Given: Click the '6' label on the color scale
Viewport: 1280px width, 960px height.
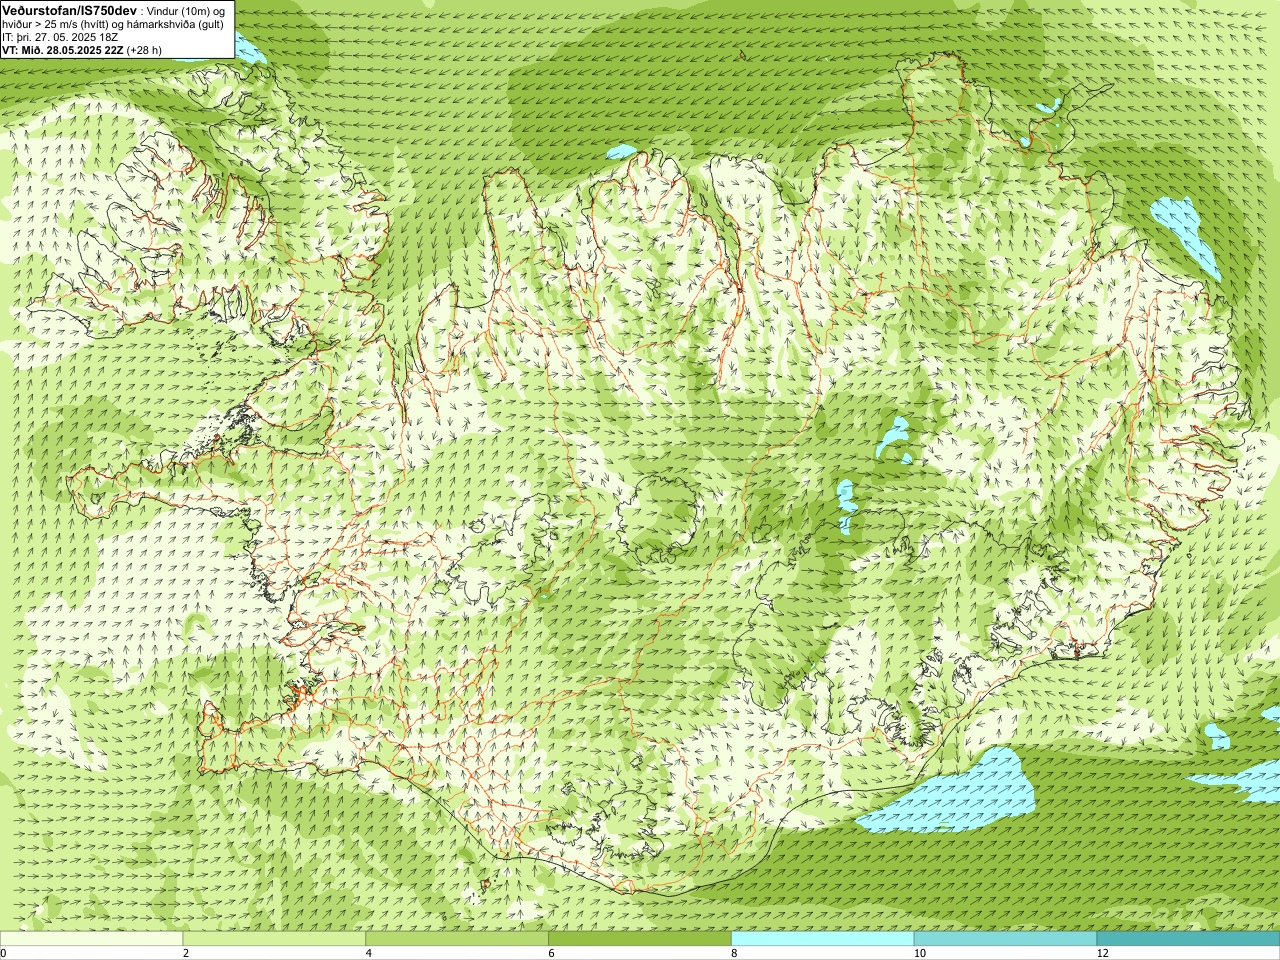Looking at the screenshot, I should click(x=551, y=954).
